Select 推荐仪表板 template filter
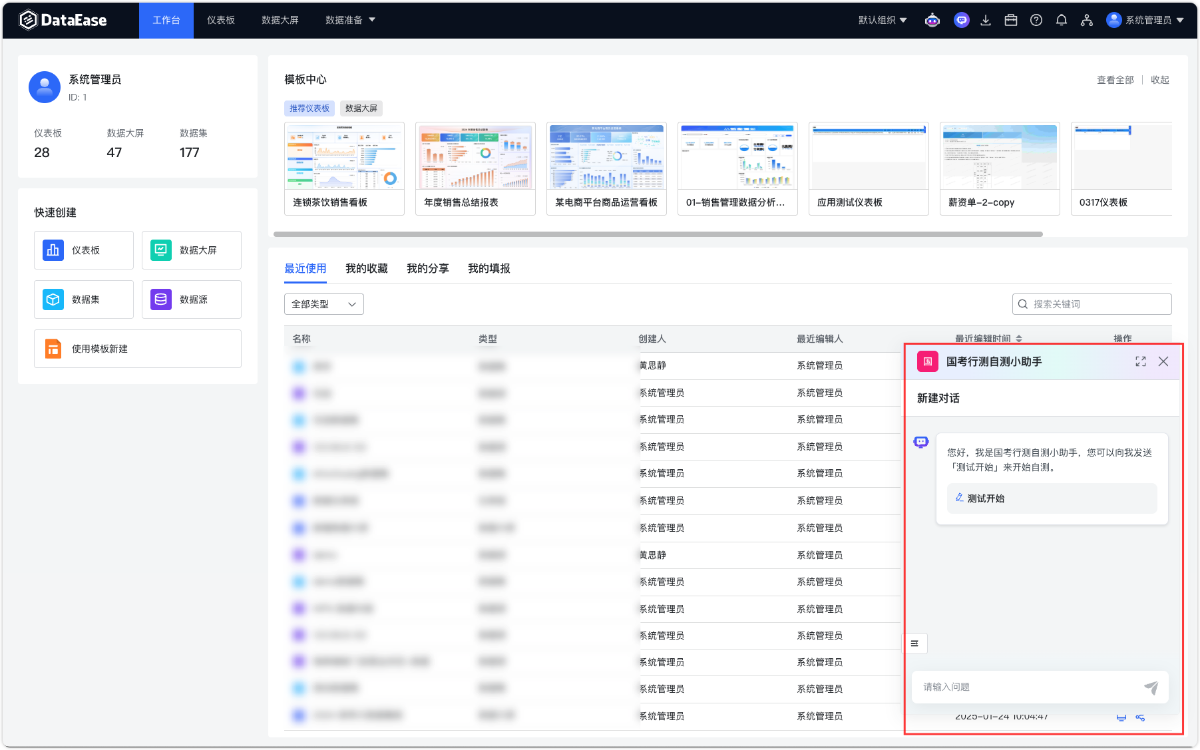 pyautogui.click(x=309, y=108)
